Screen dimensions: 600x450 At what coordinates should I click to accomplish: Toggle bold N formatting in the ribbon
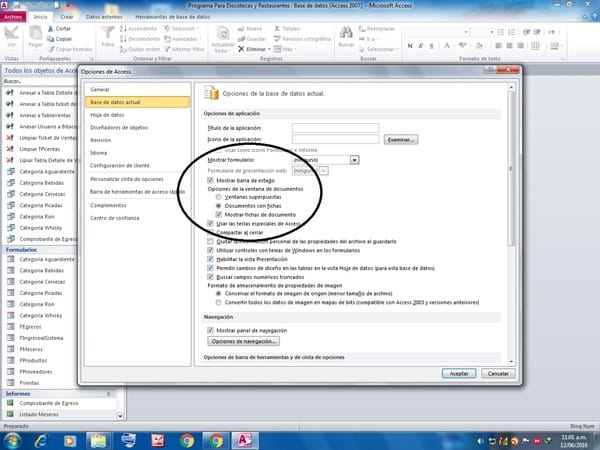click(410, 46)
